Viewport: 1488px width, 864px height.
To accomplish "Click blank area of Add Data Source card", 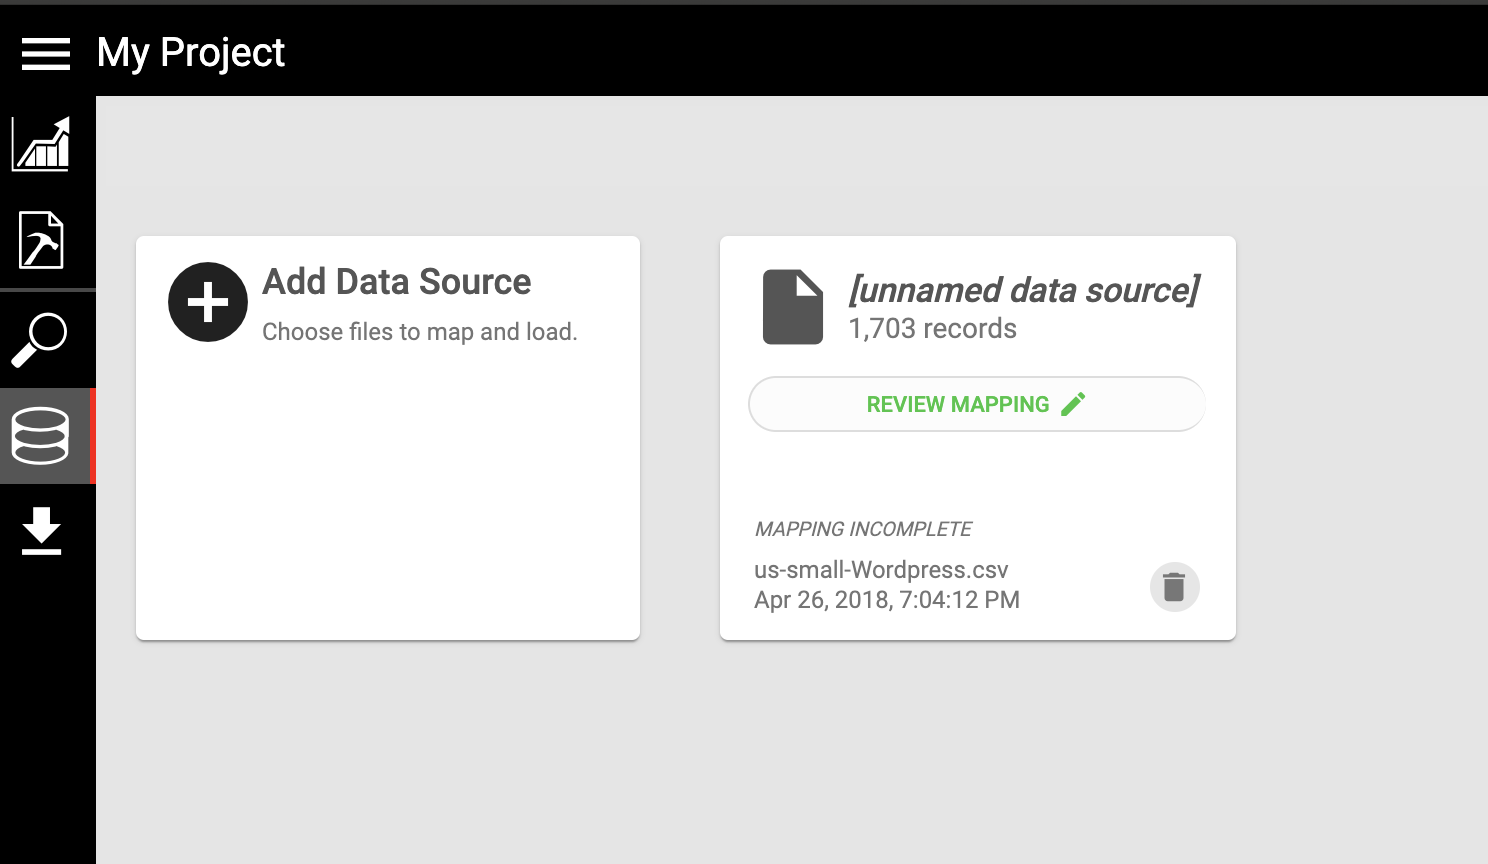I will (388, 500).
